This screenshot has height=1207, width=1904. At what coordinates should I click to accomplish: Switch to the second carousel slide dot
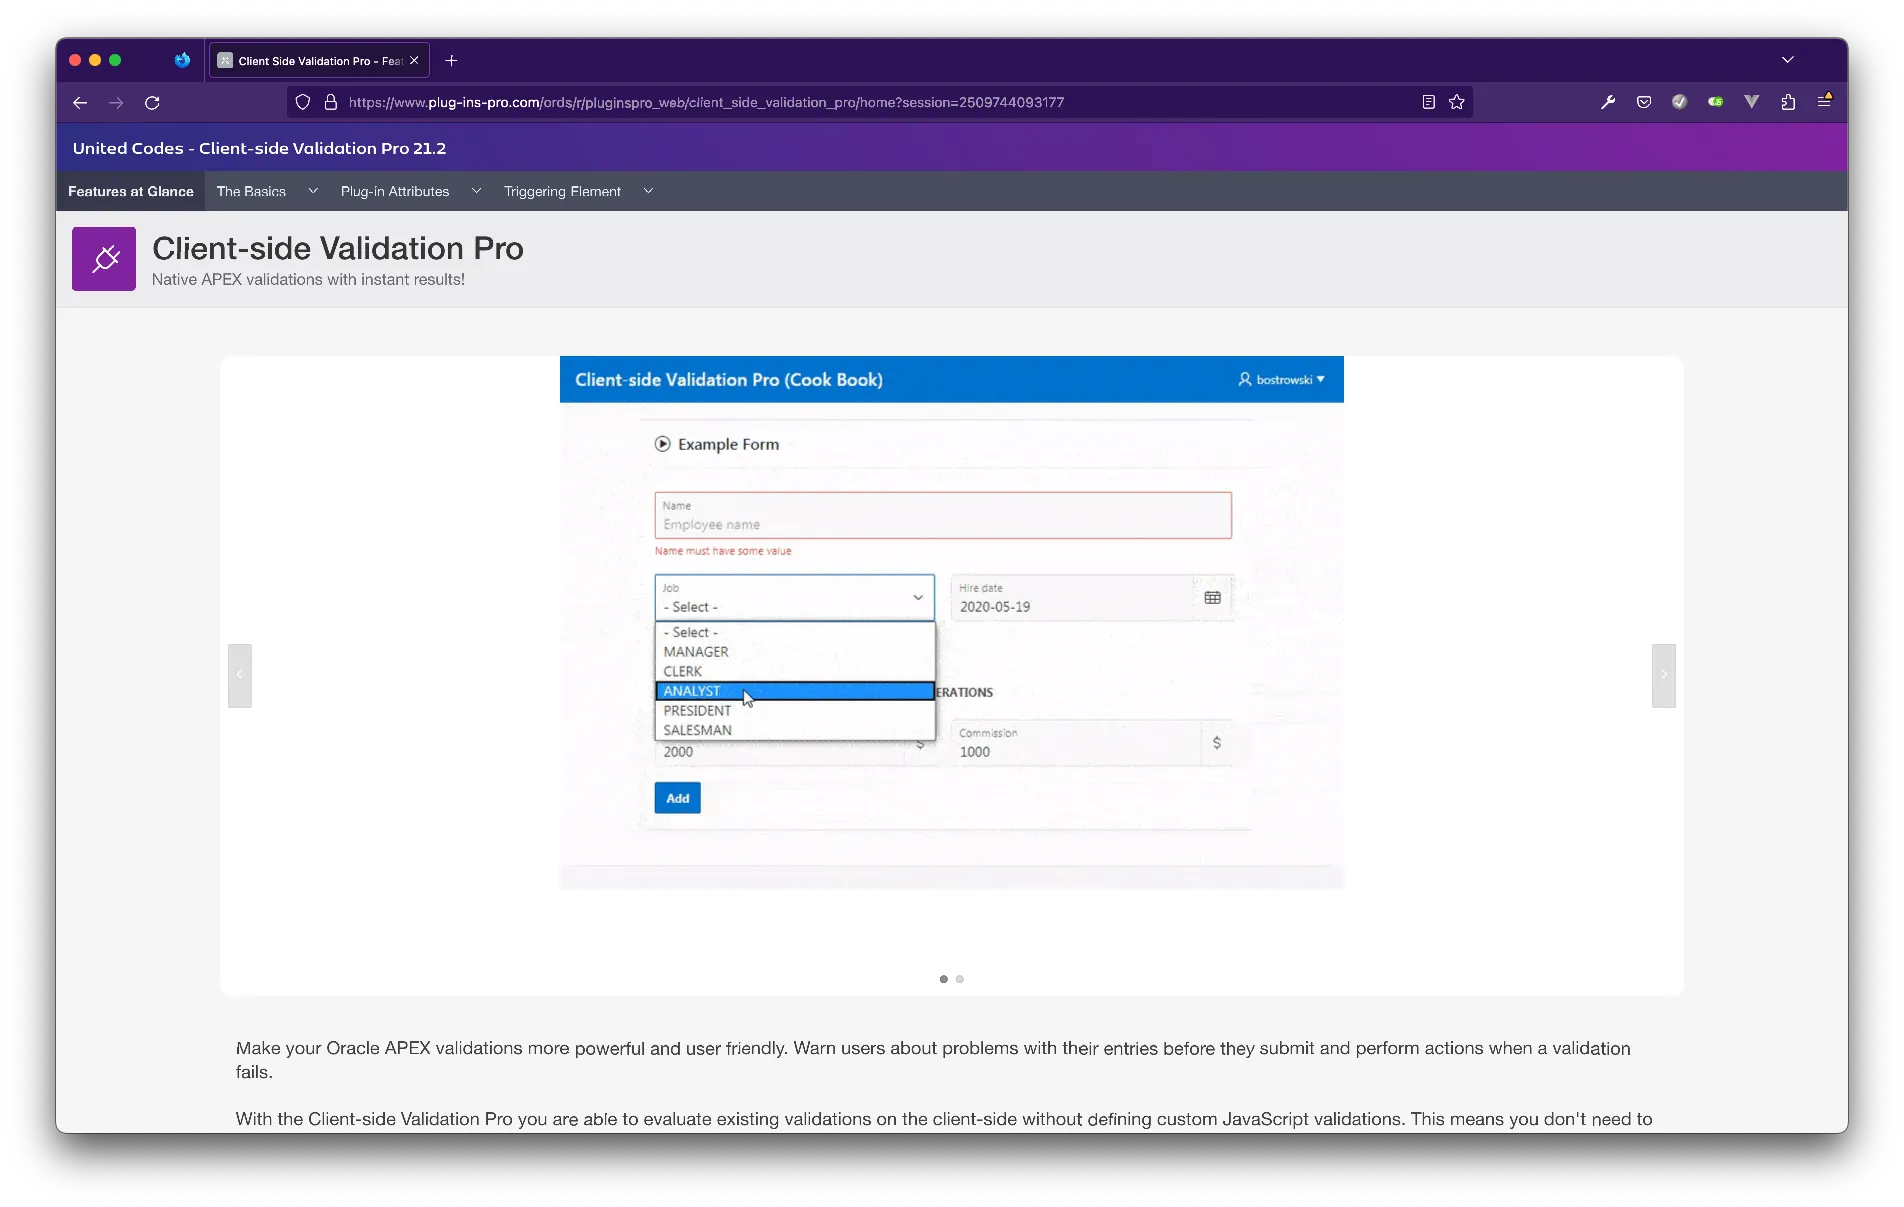point(960,979)
